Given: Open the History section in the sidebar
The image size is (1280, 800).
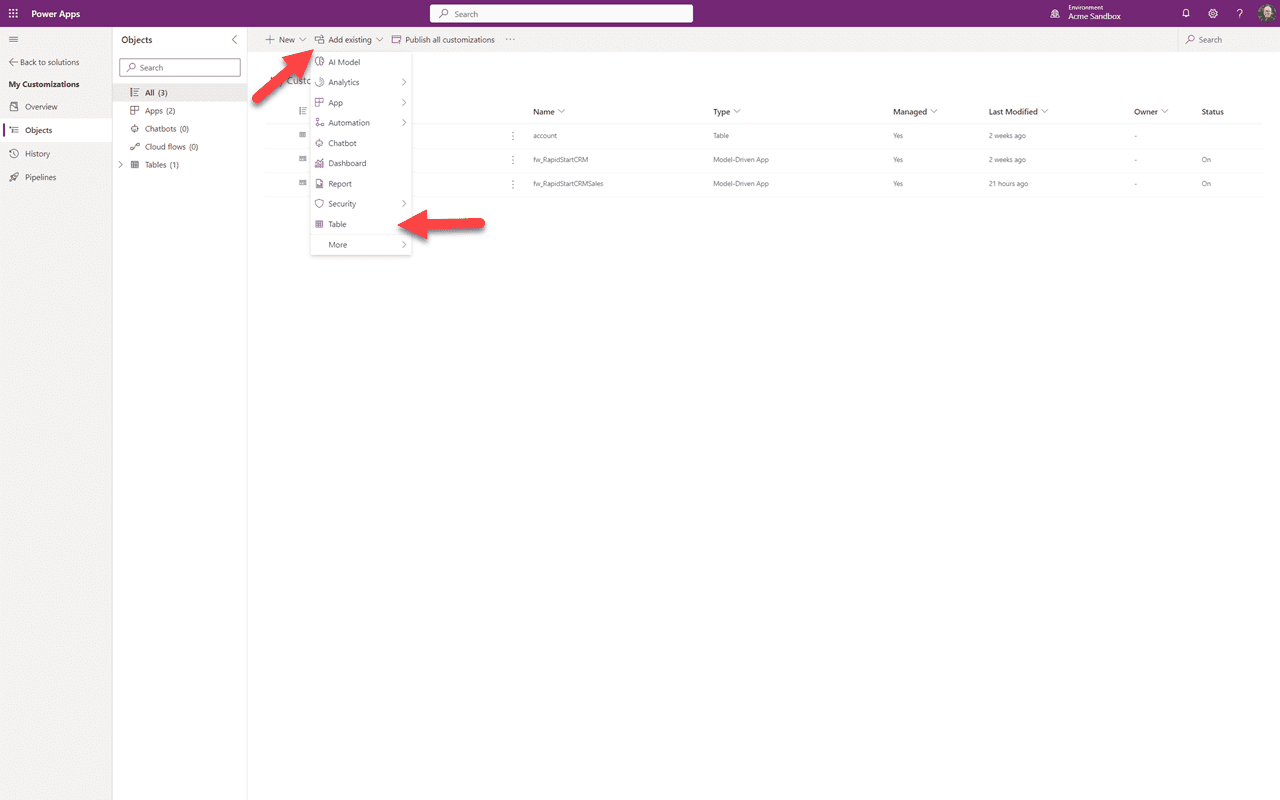Looking at the screenshot, I should tap(36, 153).
